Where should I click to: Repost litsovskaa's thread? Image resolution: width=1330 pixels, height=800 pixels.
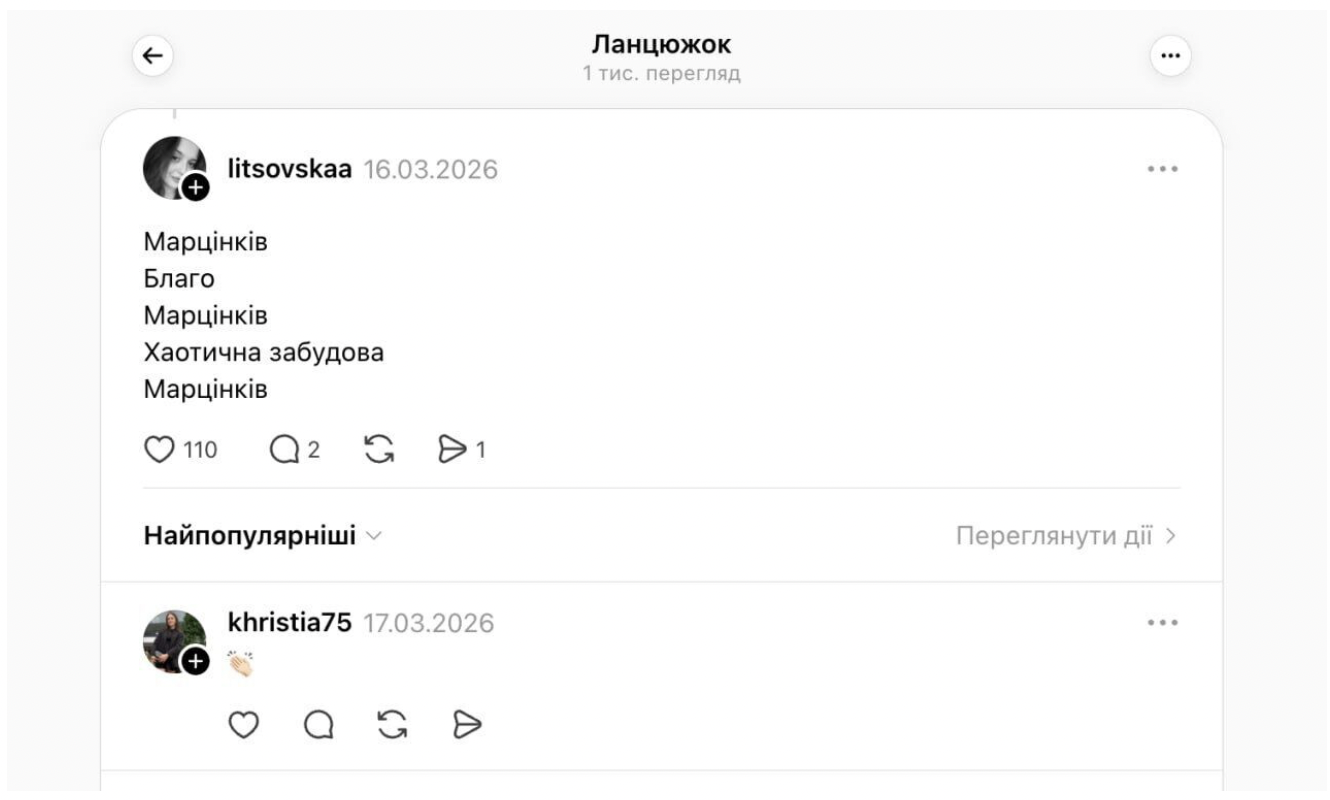tap(376, 449)
